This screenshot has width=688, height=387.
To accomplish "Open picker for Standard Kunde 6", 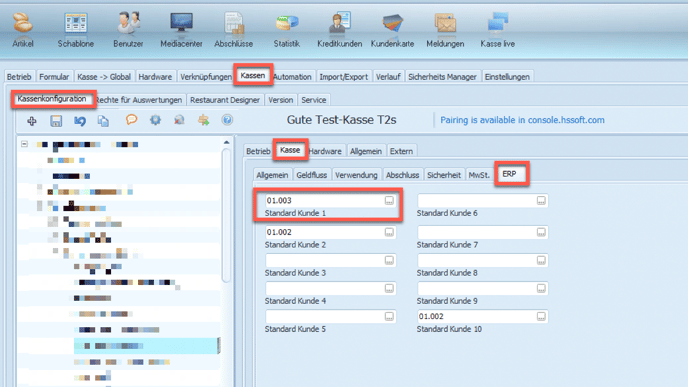I will (x=541, y=201).
